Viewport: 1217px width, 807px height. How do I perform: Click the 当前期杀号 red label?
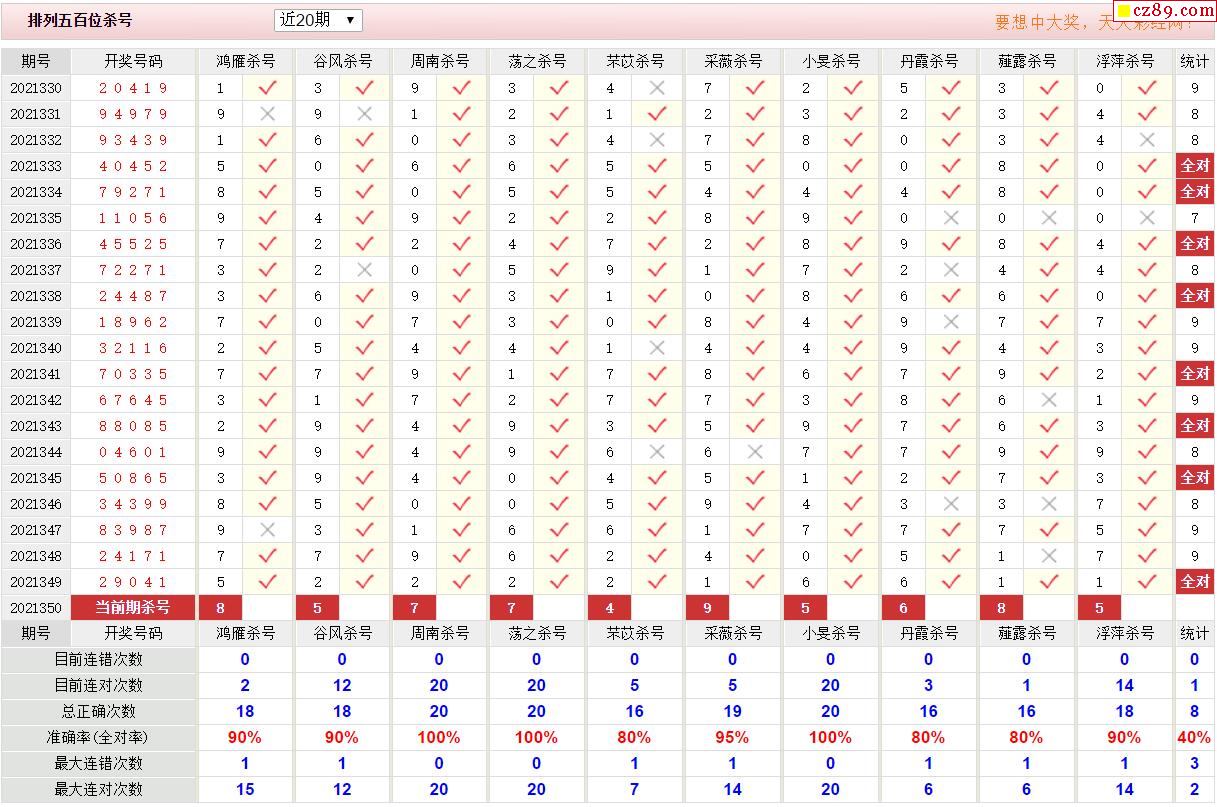[x=133, y=607]
